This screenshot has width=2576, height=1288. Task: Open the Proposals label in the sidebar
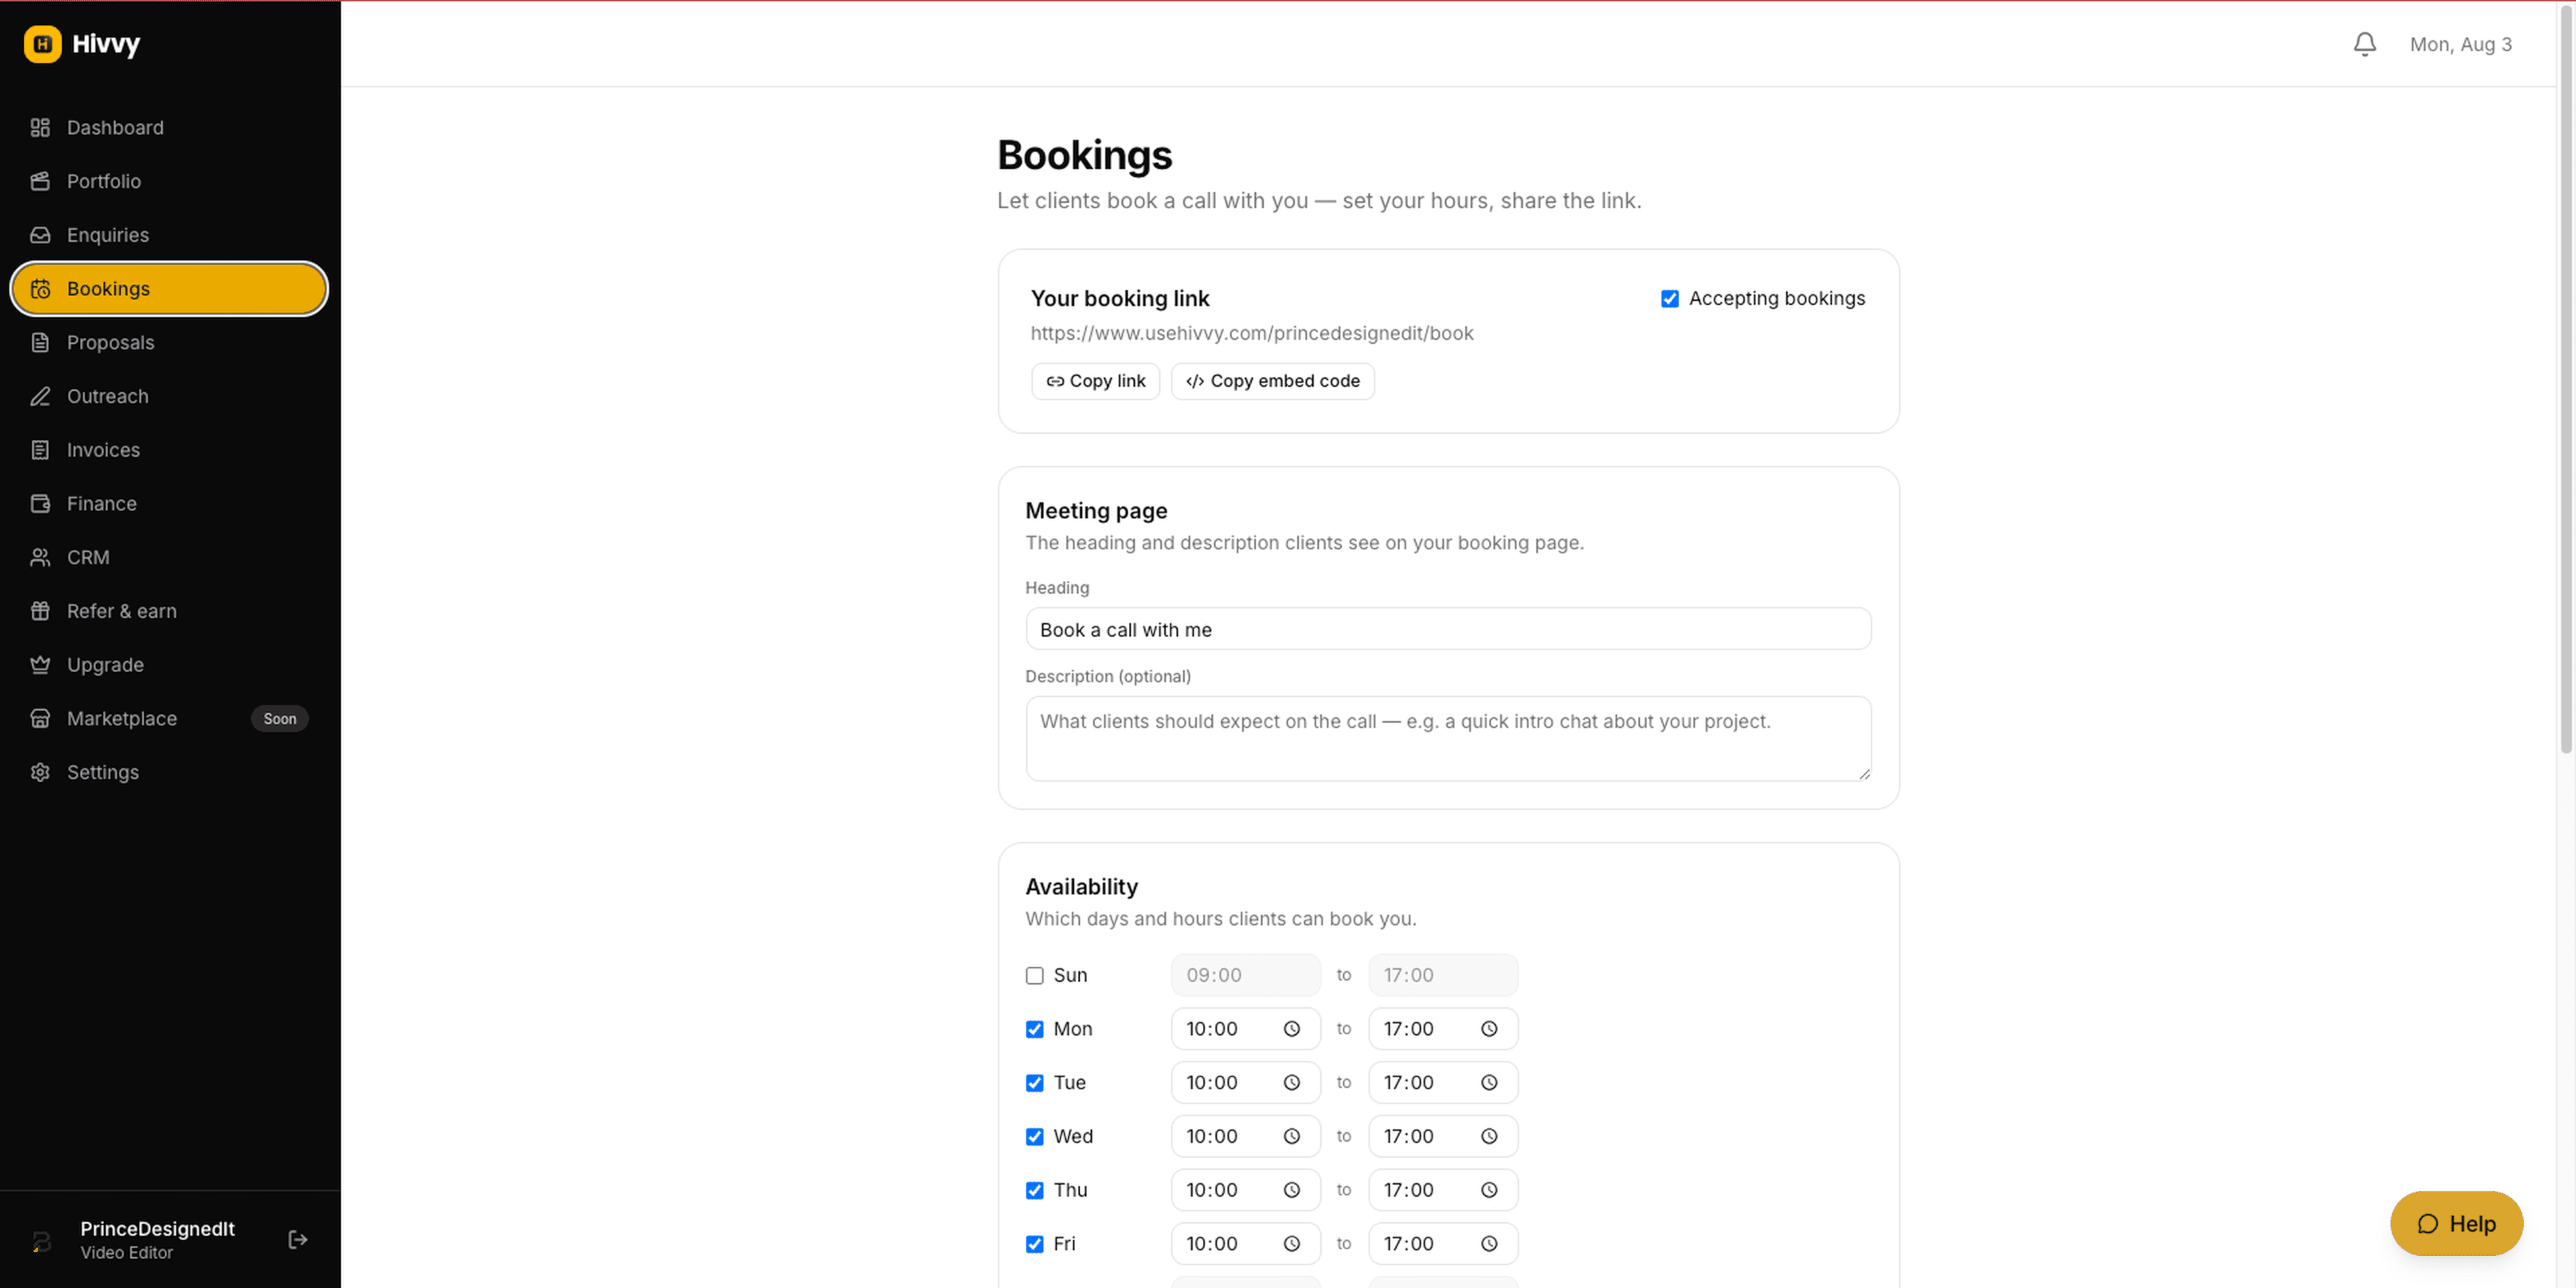[x=110, y=342]
